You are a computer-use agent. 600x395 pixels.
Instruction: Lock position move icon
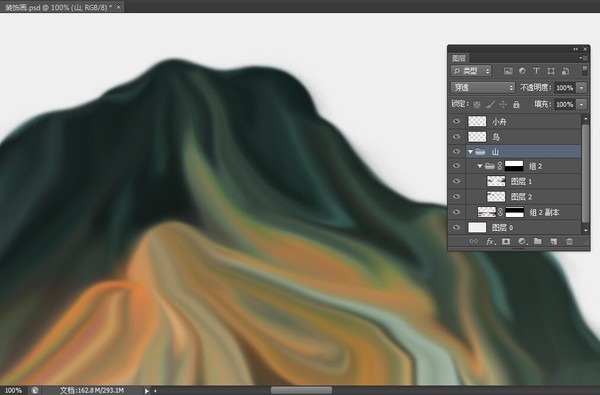[503, 104]
